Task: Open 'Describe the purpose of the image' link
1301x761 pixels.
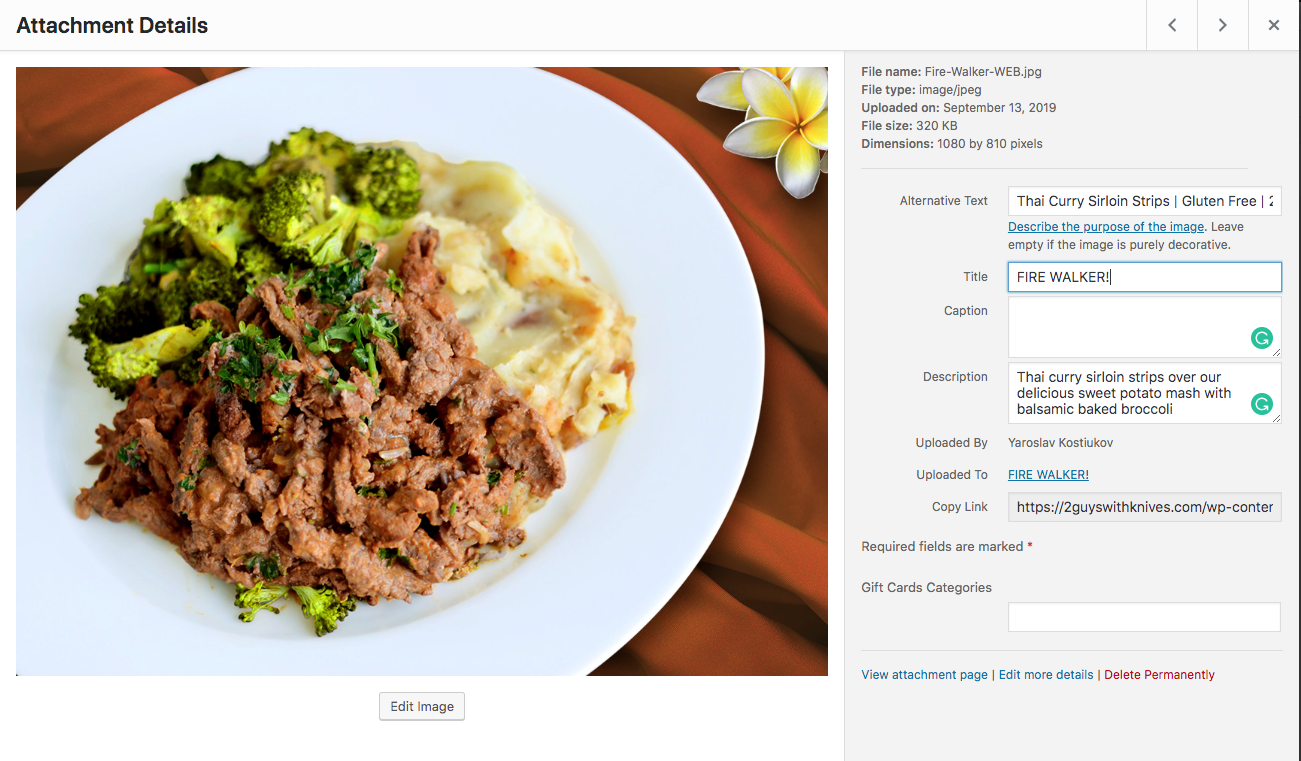Action: [x=1106, y=227]
